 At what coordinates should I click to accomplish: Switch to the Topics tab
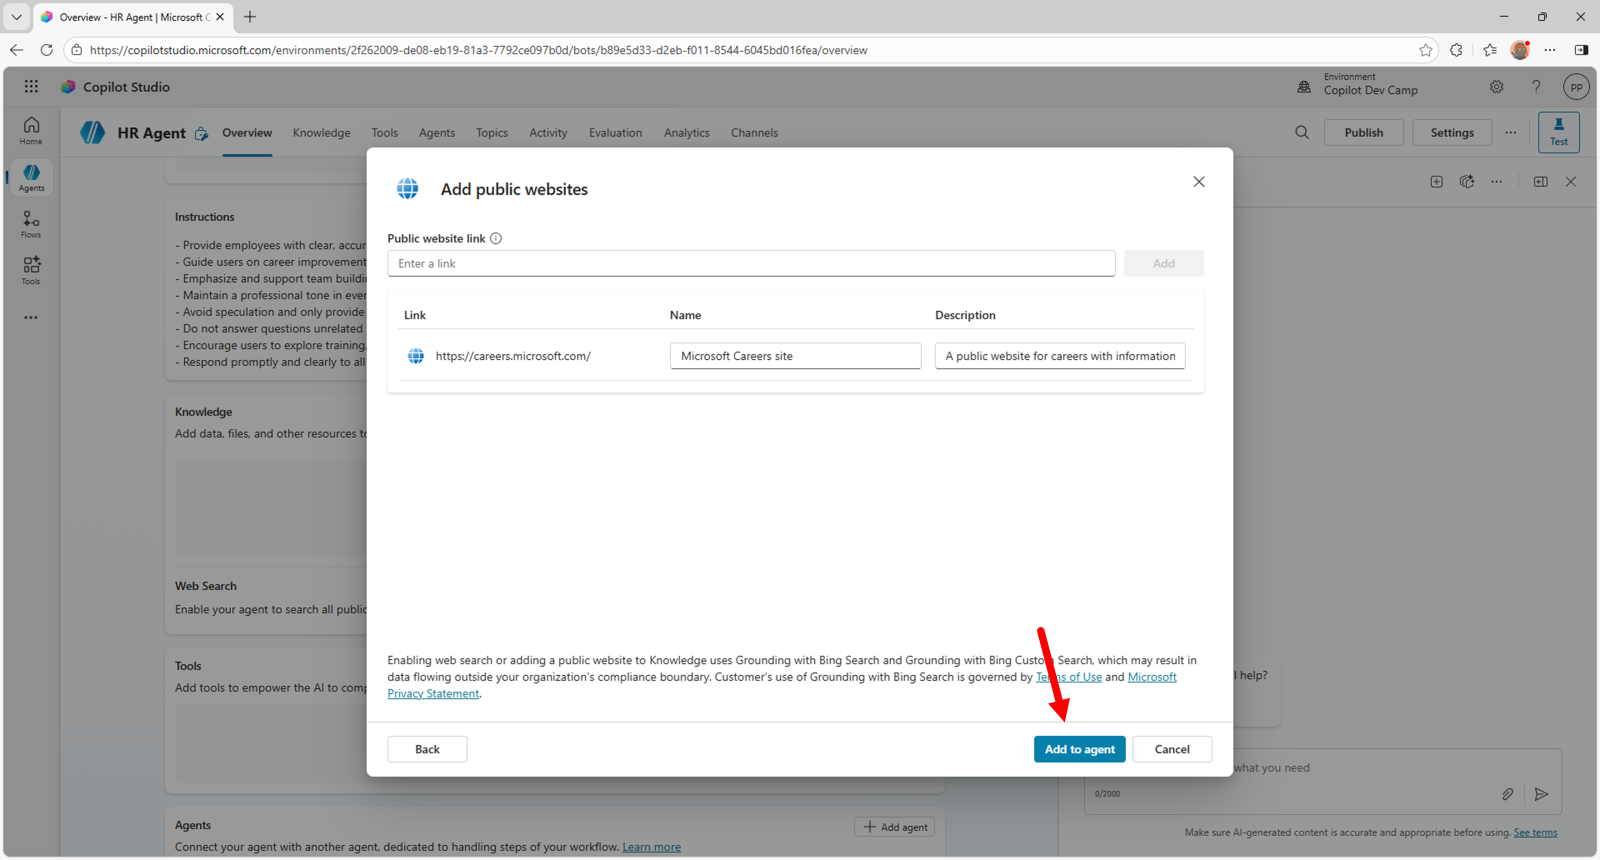click(x=492, y=133)
